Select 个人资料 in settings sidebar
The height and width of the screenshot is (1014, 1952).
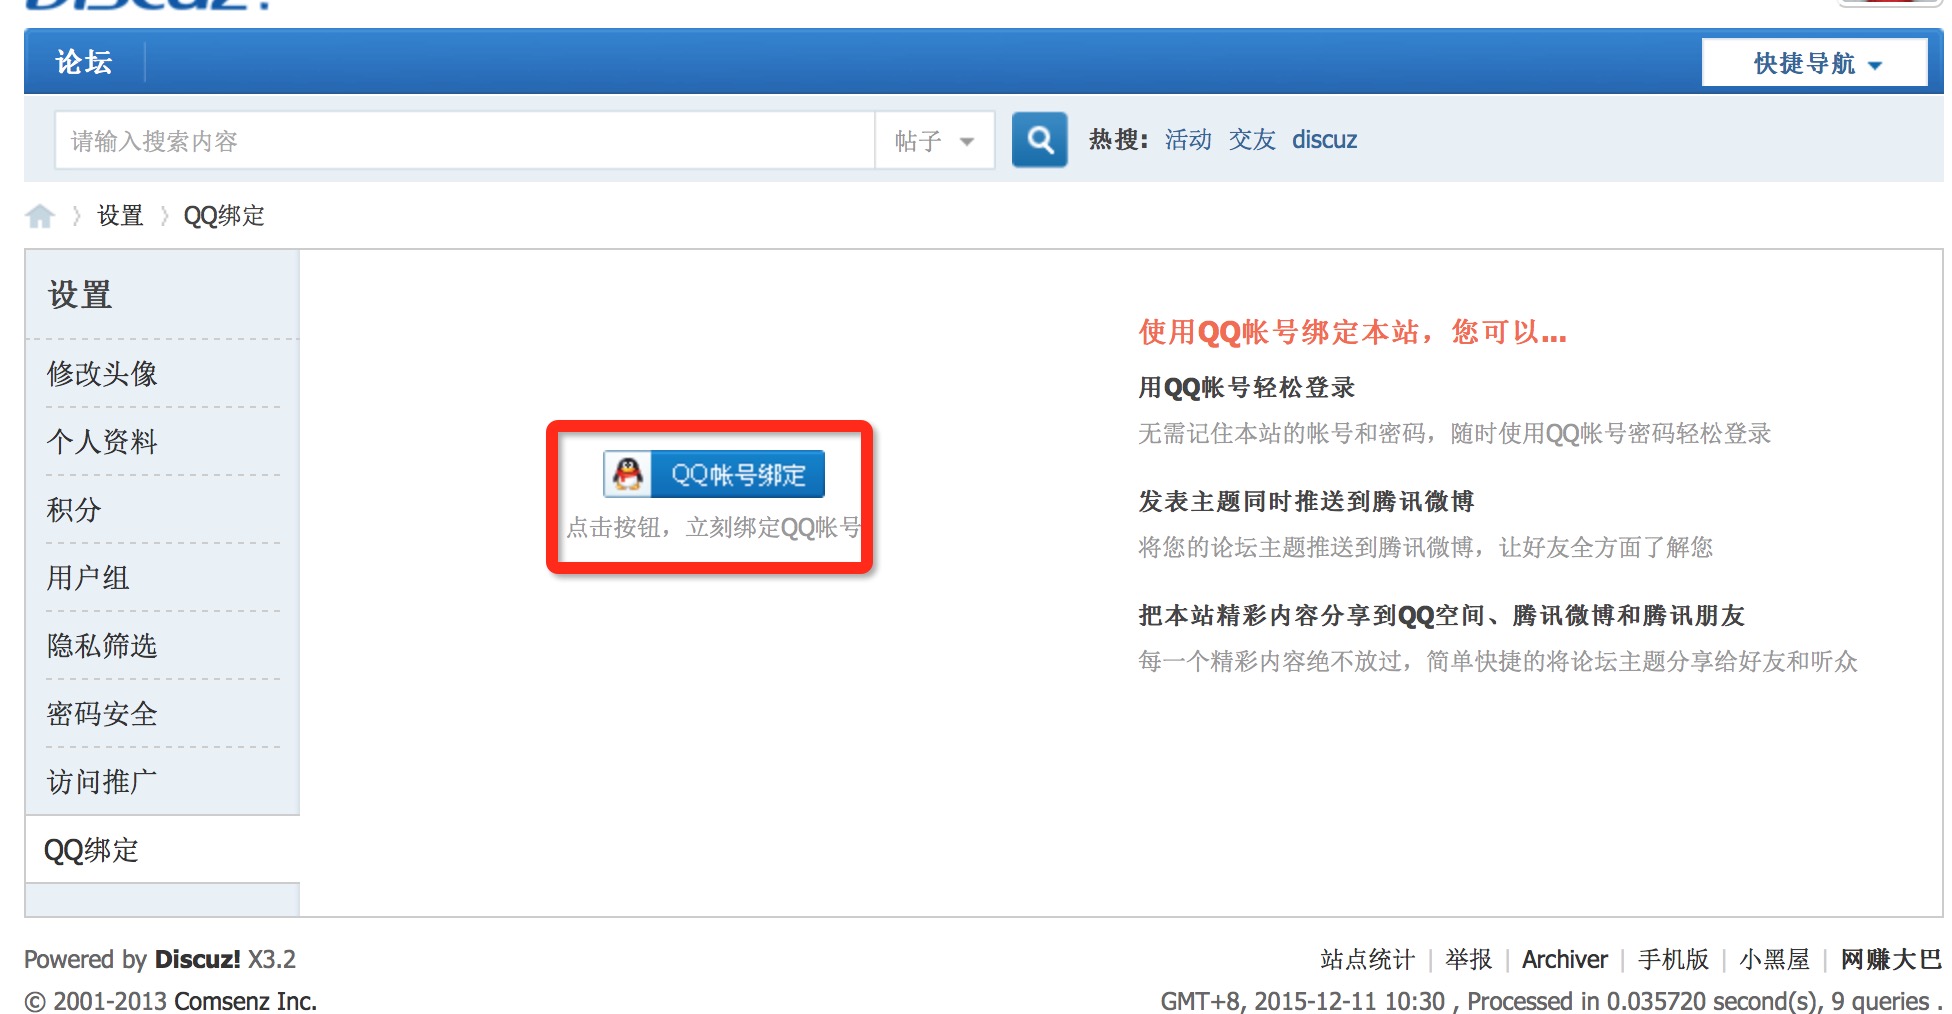[102, 442]
